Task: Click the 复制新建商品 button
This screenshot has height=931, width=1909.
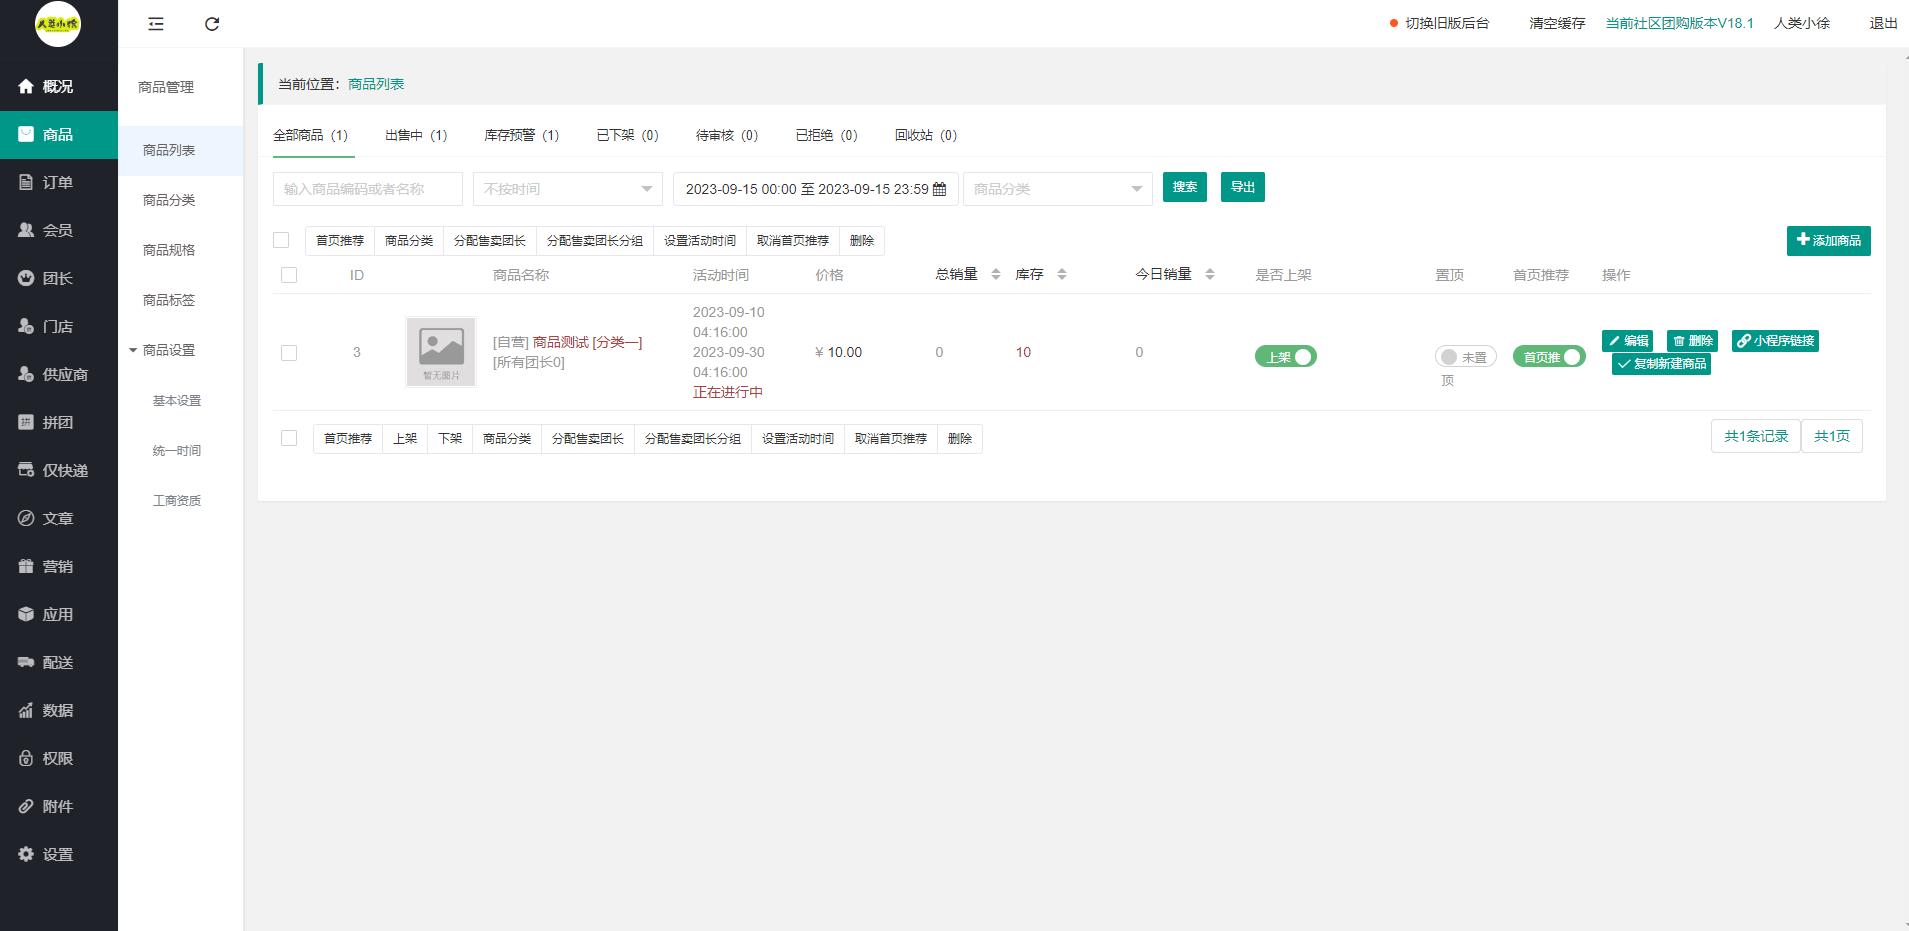Action: [1661, 364]
